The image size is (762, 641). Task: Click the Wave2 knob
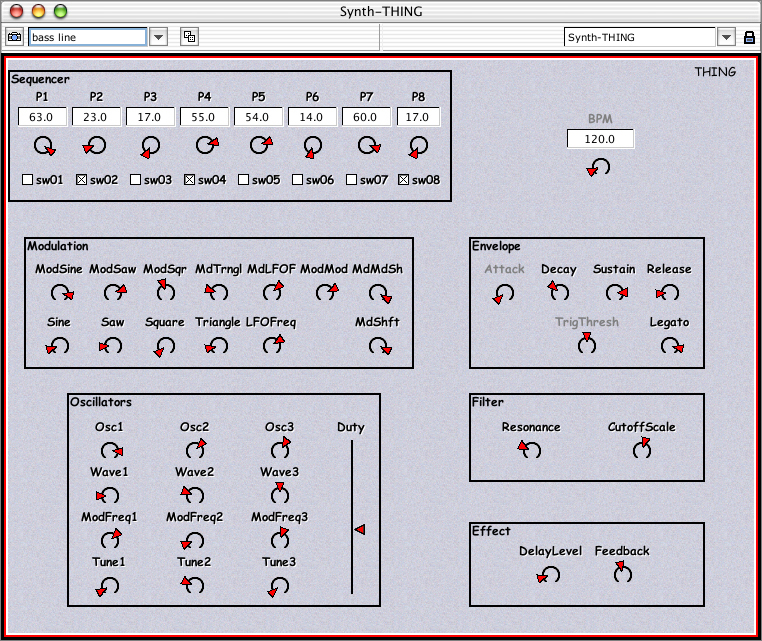[x=192, y=494]
